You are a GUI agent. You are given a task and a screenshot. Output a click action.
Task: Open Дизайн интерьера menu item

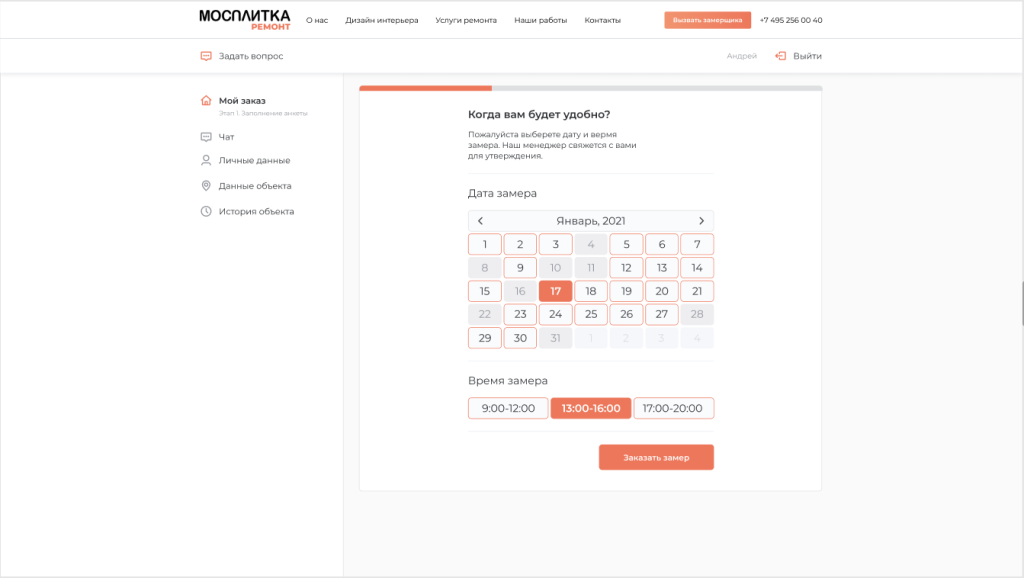[x=382, y=20]
